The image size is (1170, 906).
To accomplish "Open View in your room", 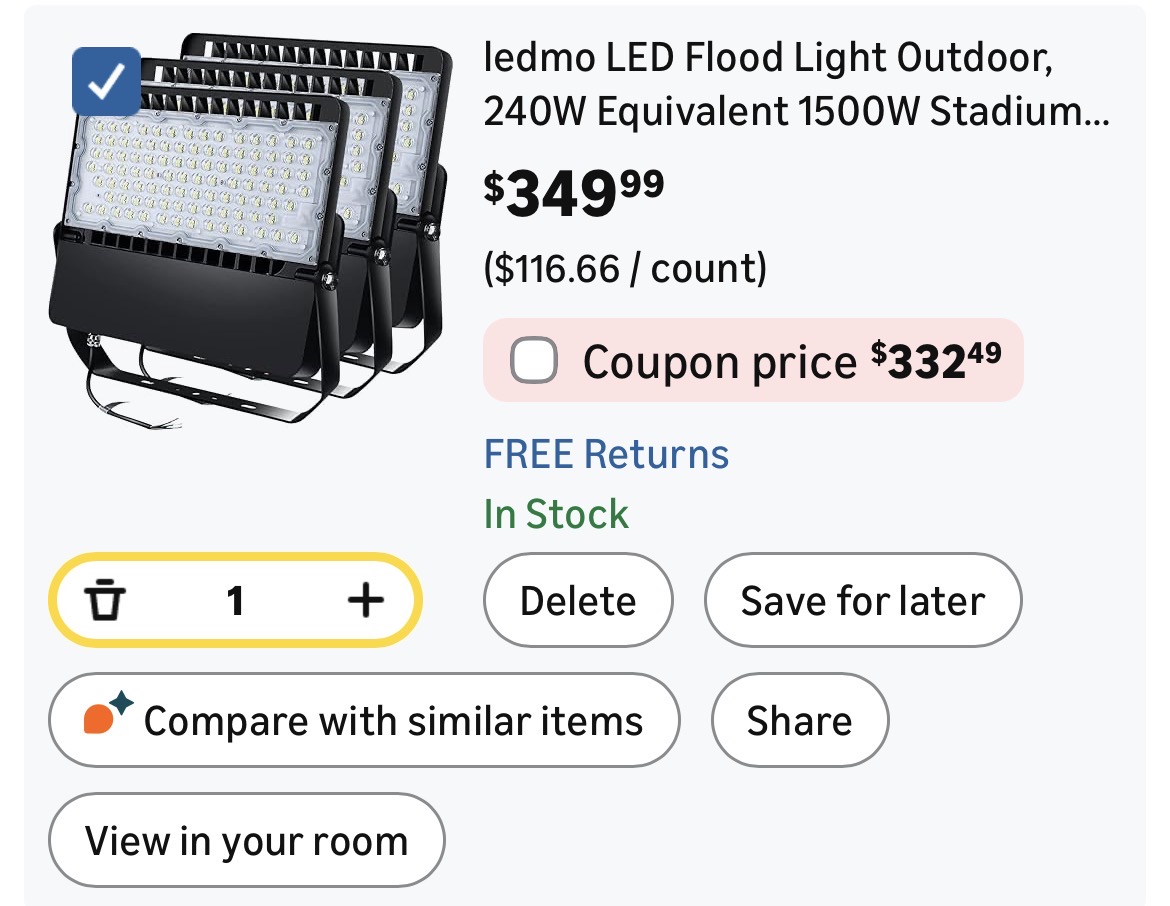I will click(x=246, y=841).
